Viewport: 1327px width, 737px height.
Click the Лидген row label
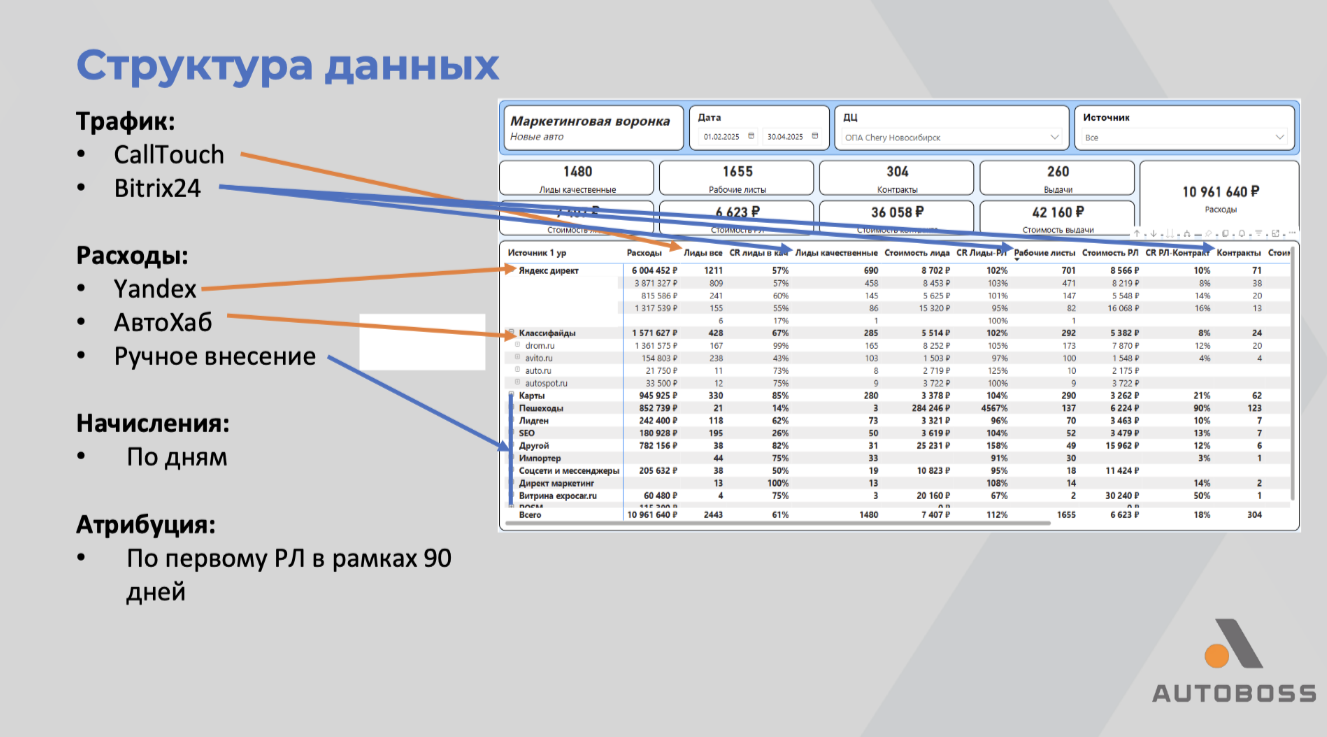[534, 420]
